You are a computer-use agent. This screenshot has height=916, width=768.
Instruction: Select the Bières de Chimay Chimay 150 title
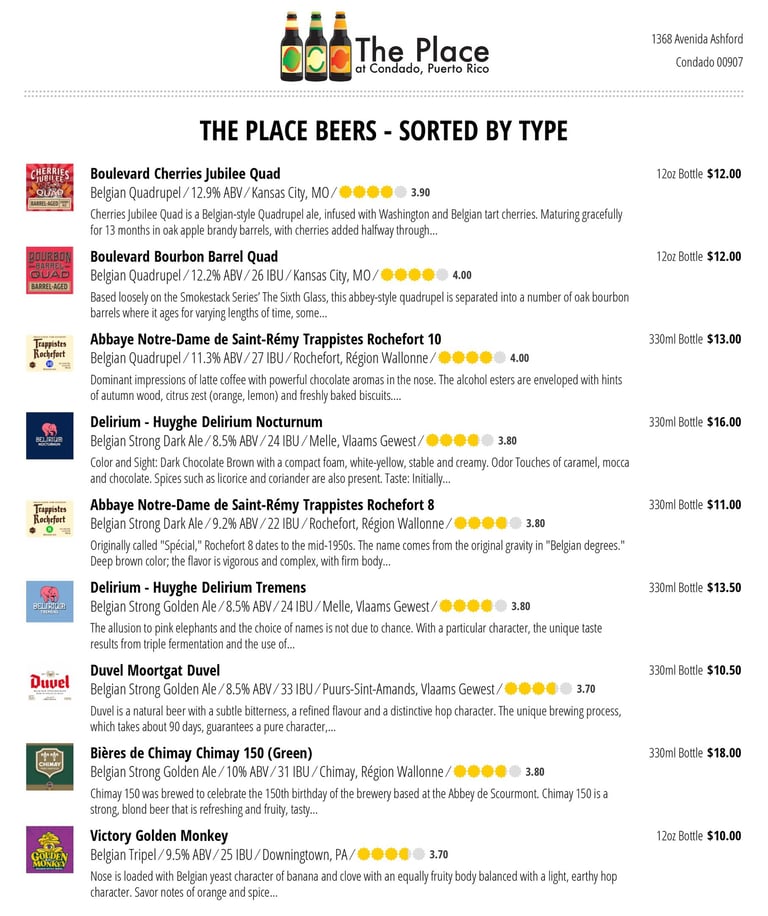coord(201,753)
